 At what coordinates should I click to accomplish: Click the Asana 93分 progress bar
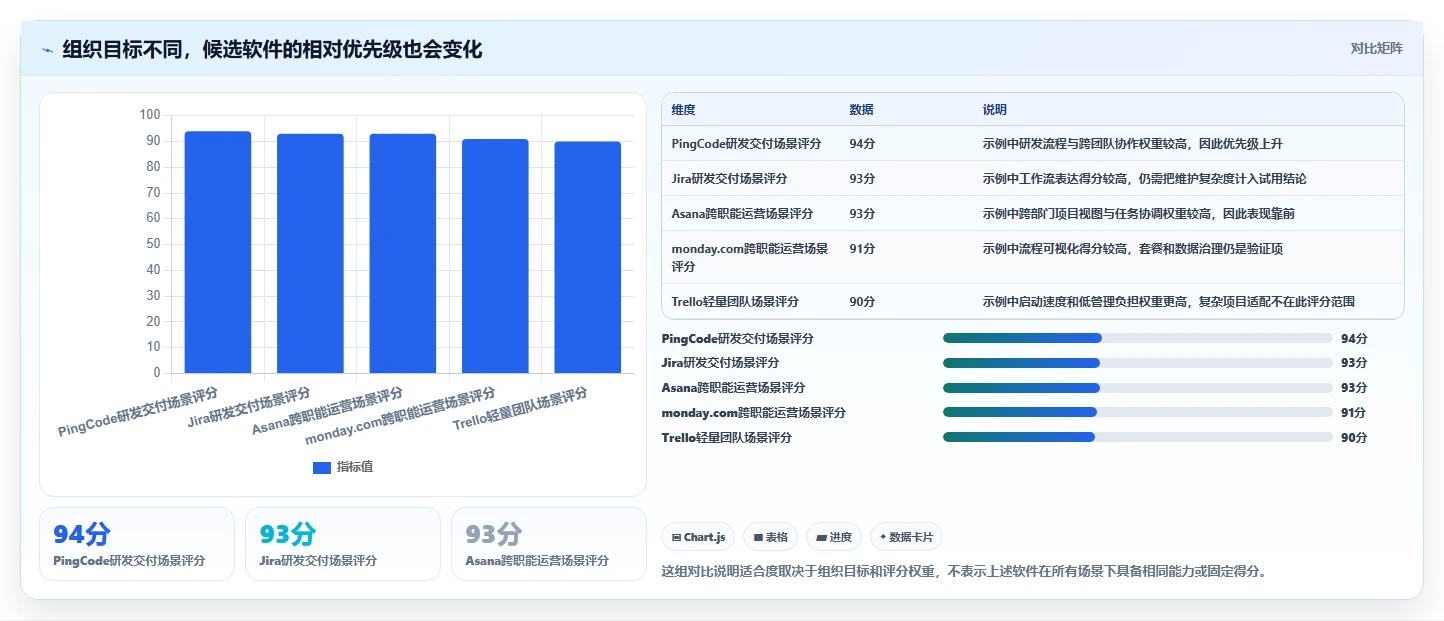coord(1138,388)
